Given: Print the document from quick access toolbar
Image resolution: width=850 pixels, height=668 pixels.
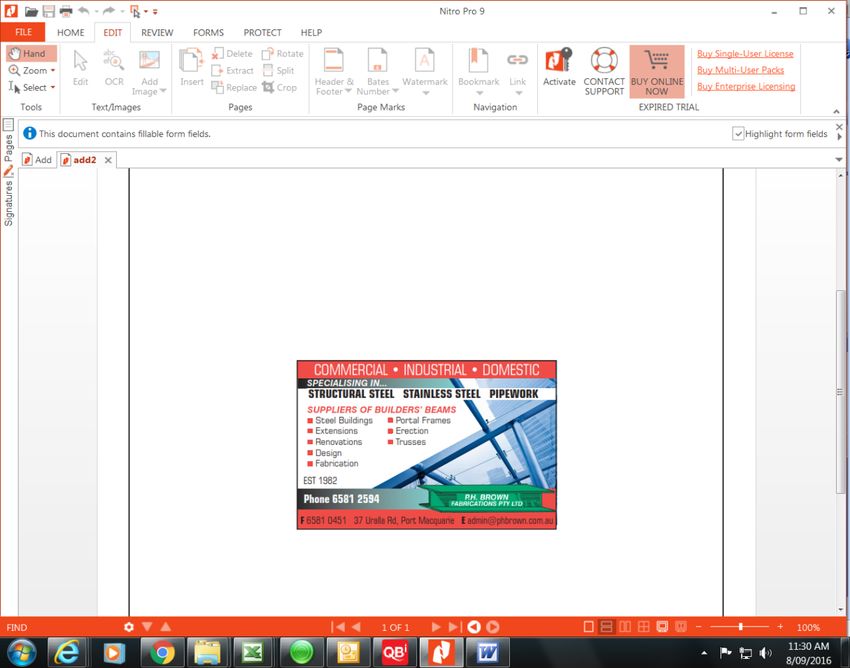Looking at the screenshot, I should point(66,11).
